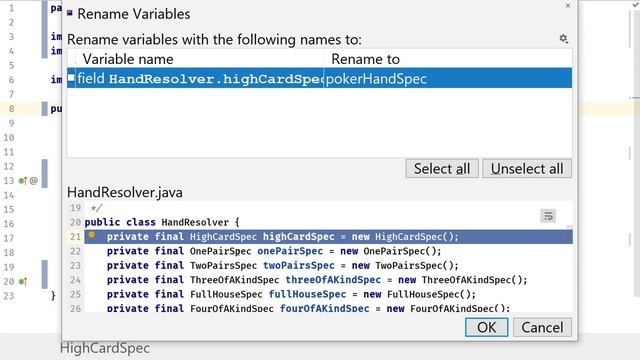
Task: Cancel the Rename Variables dialog
Action: pyautogui.click(x=542, y=327)
